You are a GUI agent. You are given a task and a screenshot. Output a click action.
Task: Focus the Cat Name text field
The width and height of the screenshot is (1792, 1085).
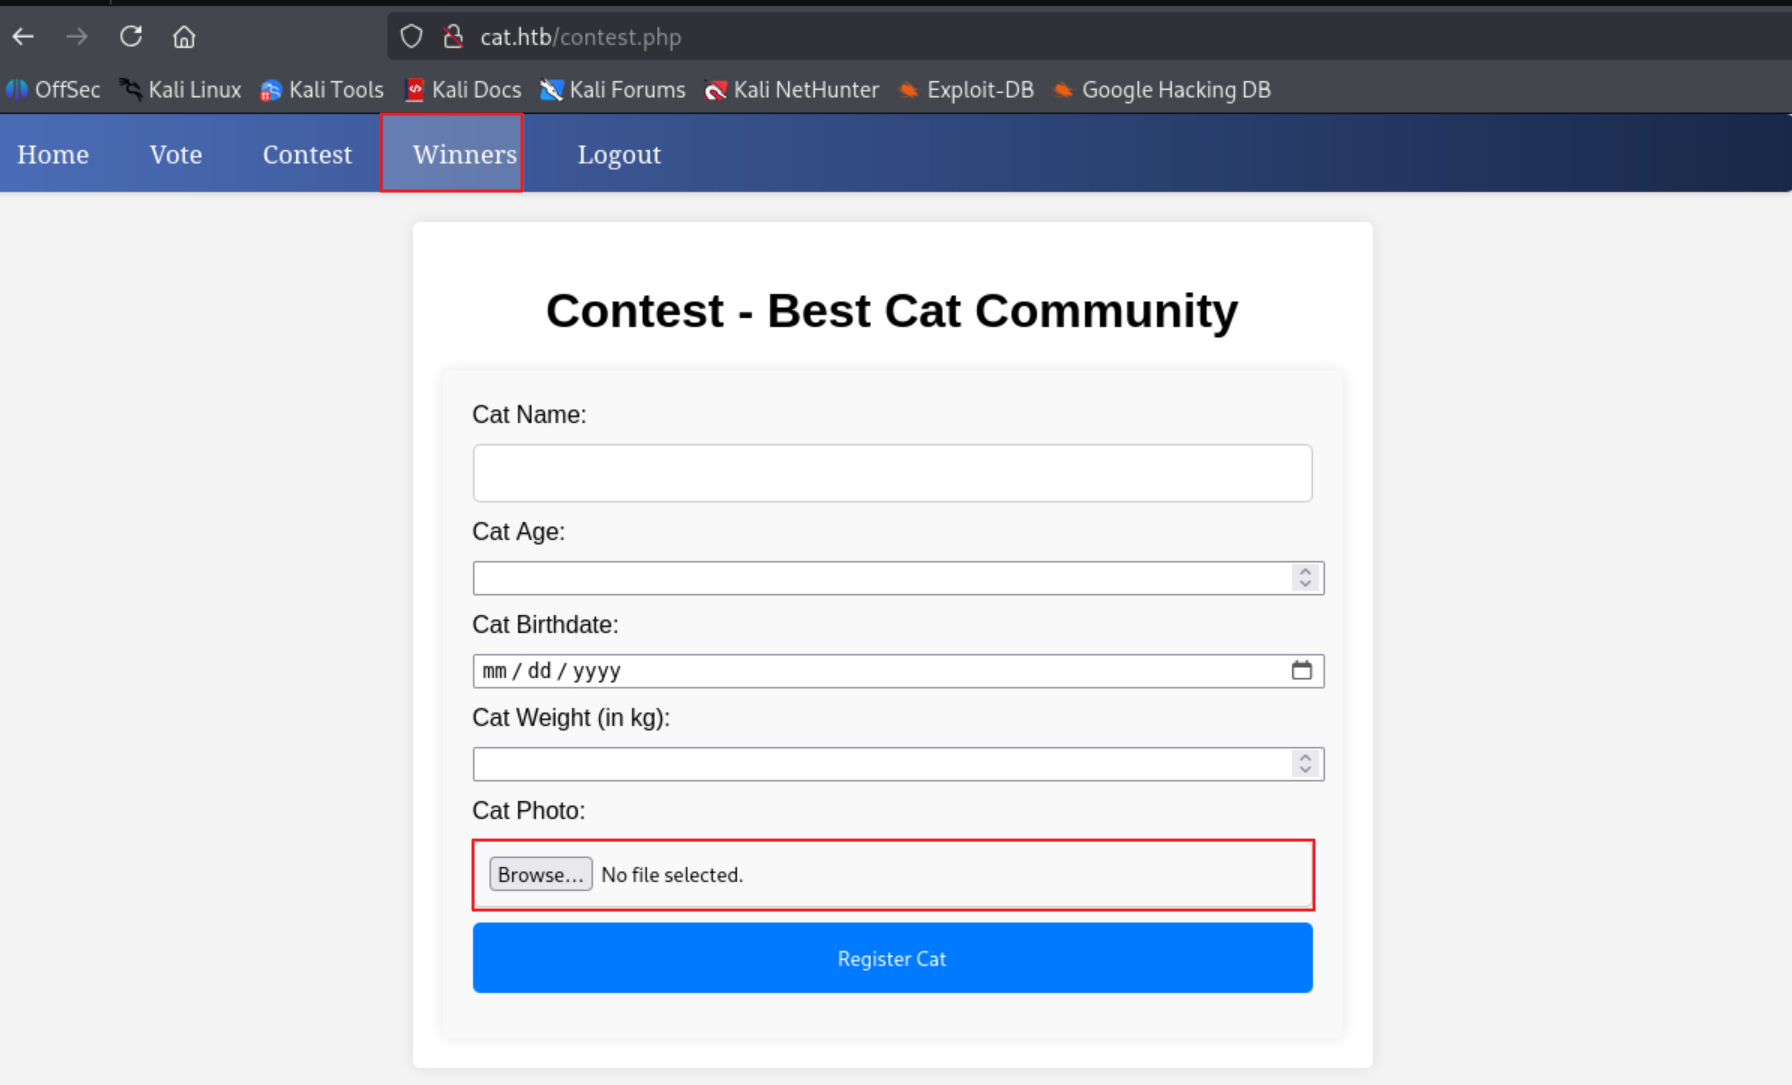[x=892, y=473]
